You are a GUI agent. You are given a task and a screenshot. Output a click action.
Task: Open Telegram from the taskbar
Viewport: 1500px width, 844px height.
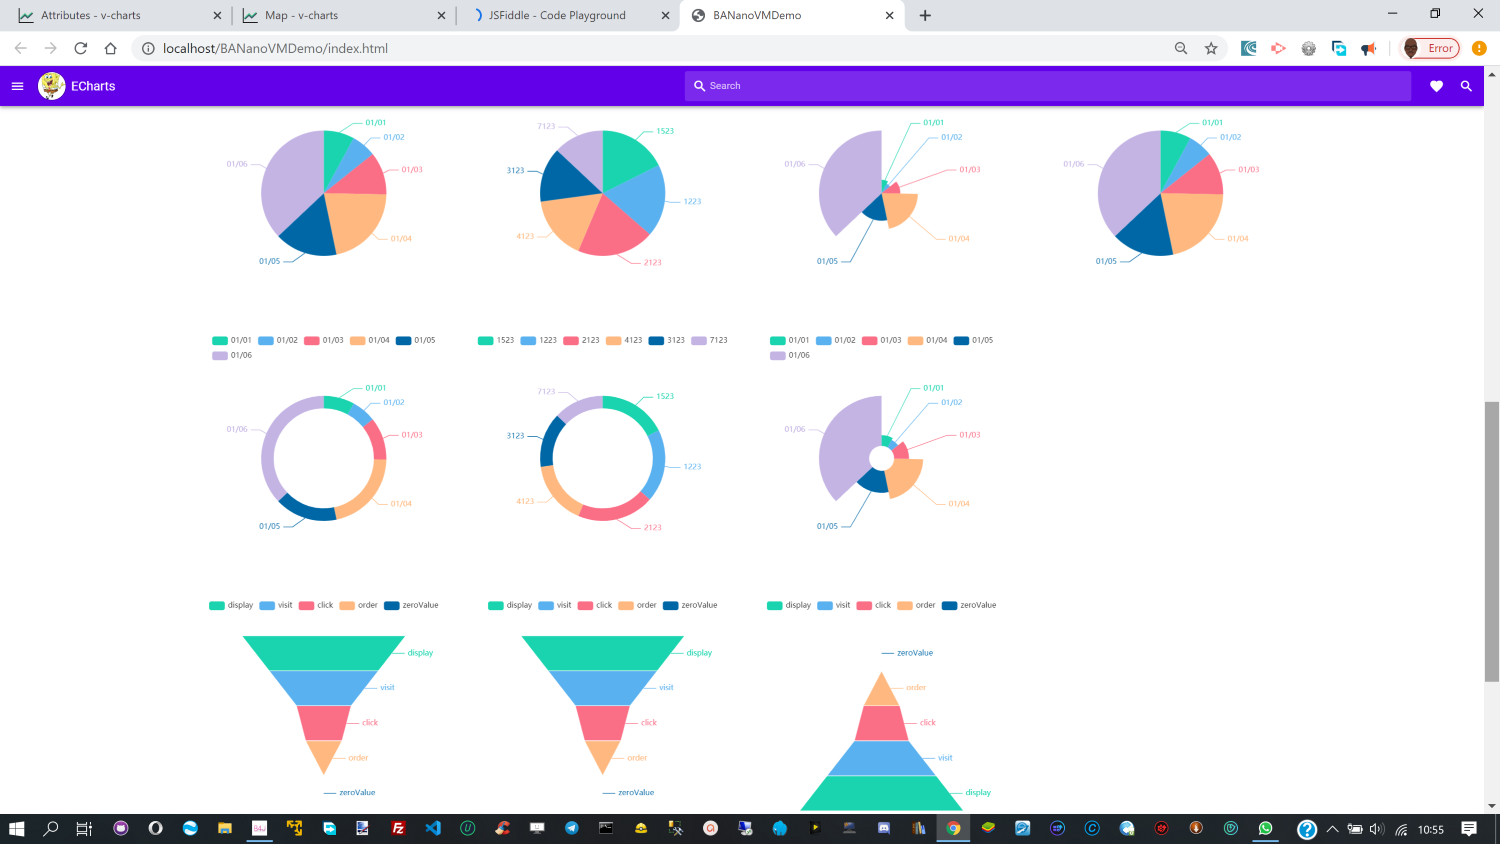572,829
